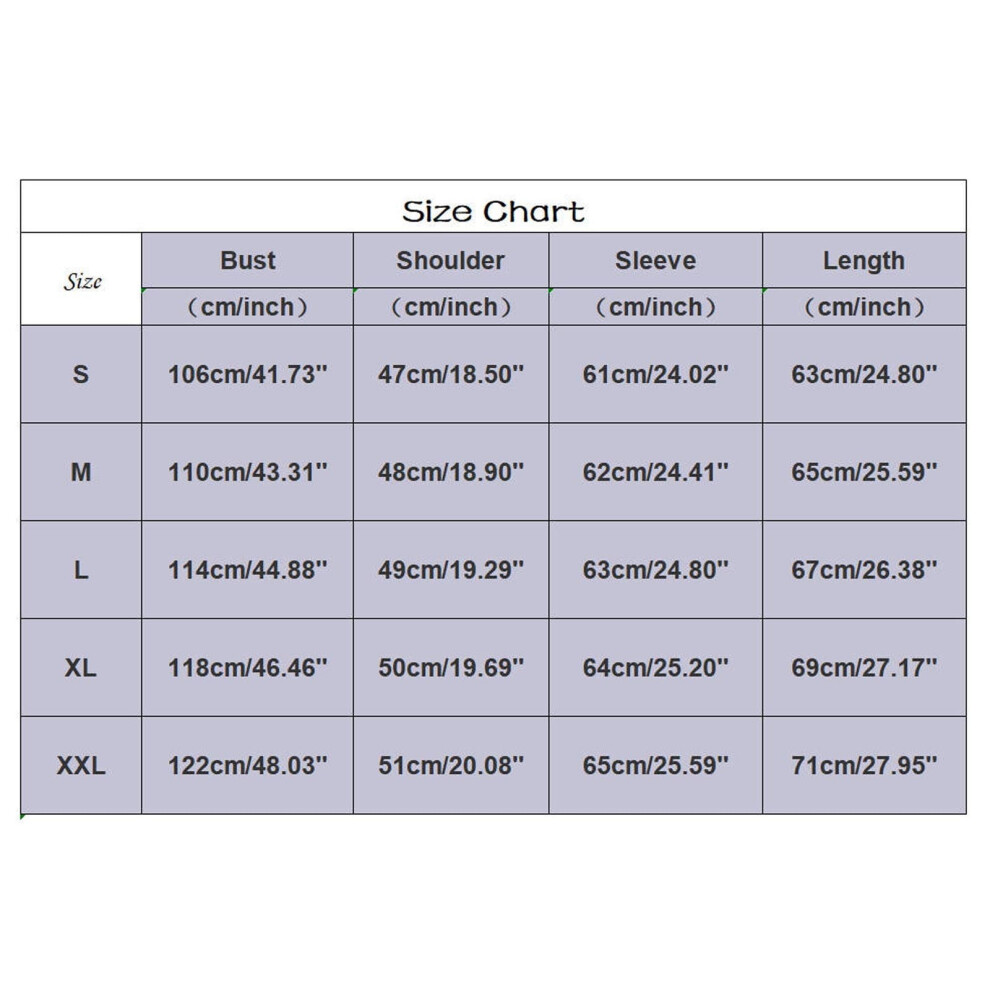Click the 71cm/27.95" length cell
Screen dimensions: 990x990
(x=864, y=765)
